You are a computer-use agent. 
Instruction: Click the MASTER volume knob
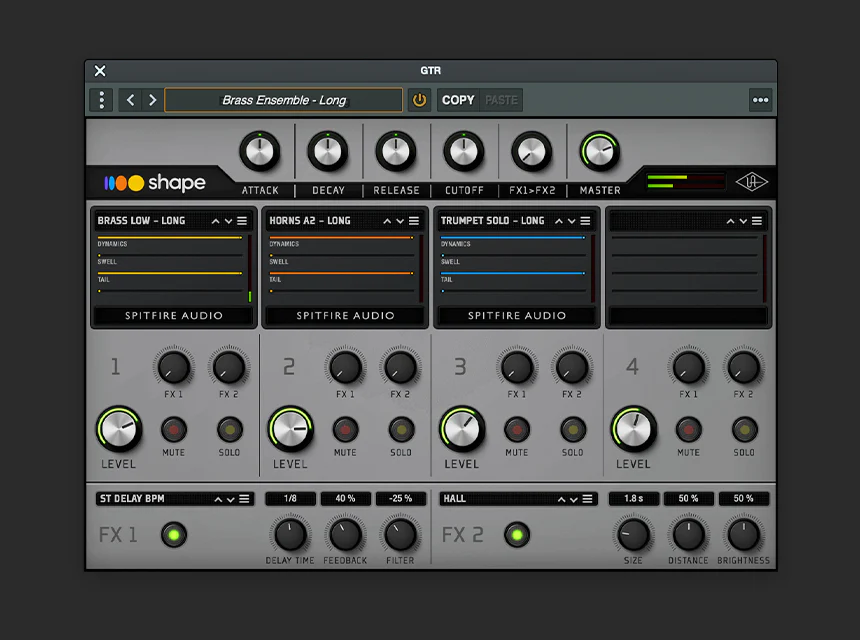(599, 151)
